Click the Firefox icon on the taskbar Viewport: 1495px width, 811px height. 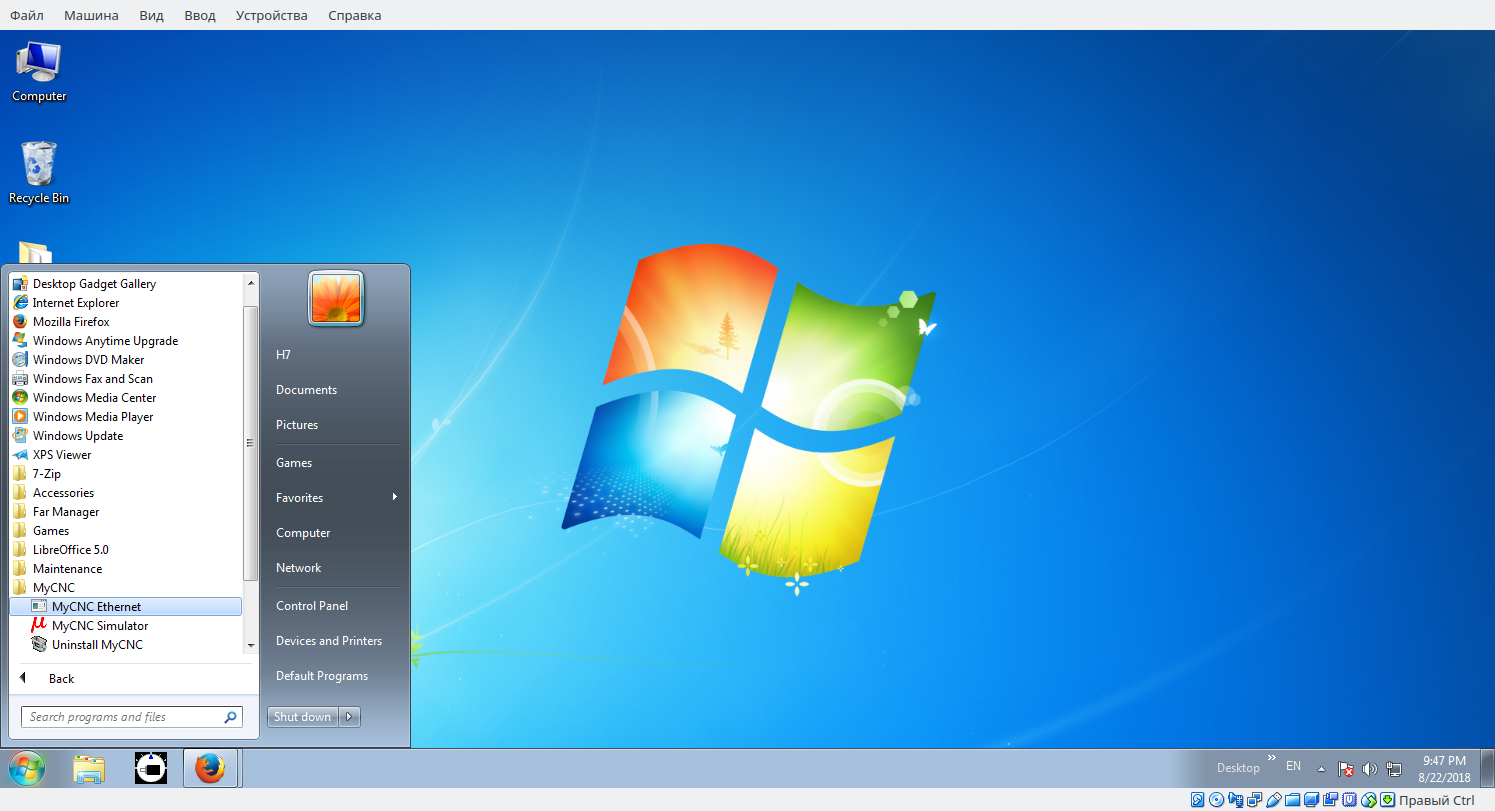(210, 768)
